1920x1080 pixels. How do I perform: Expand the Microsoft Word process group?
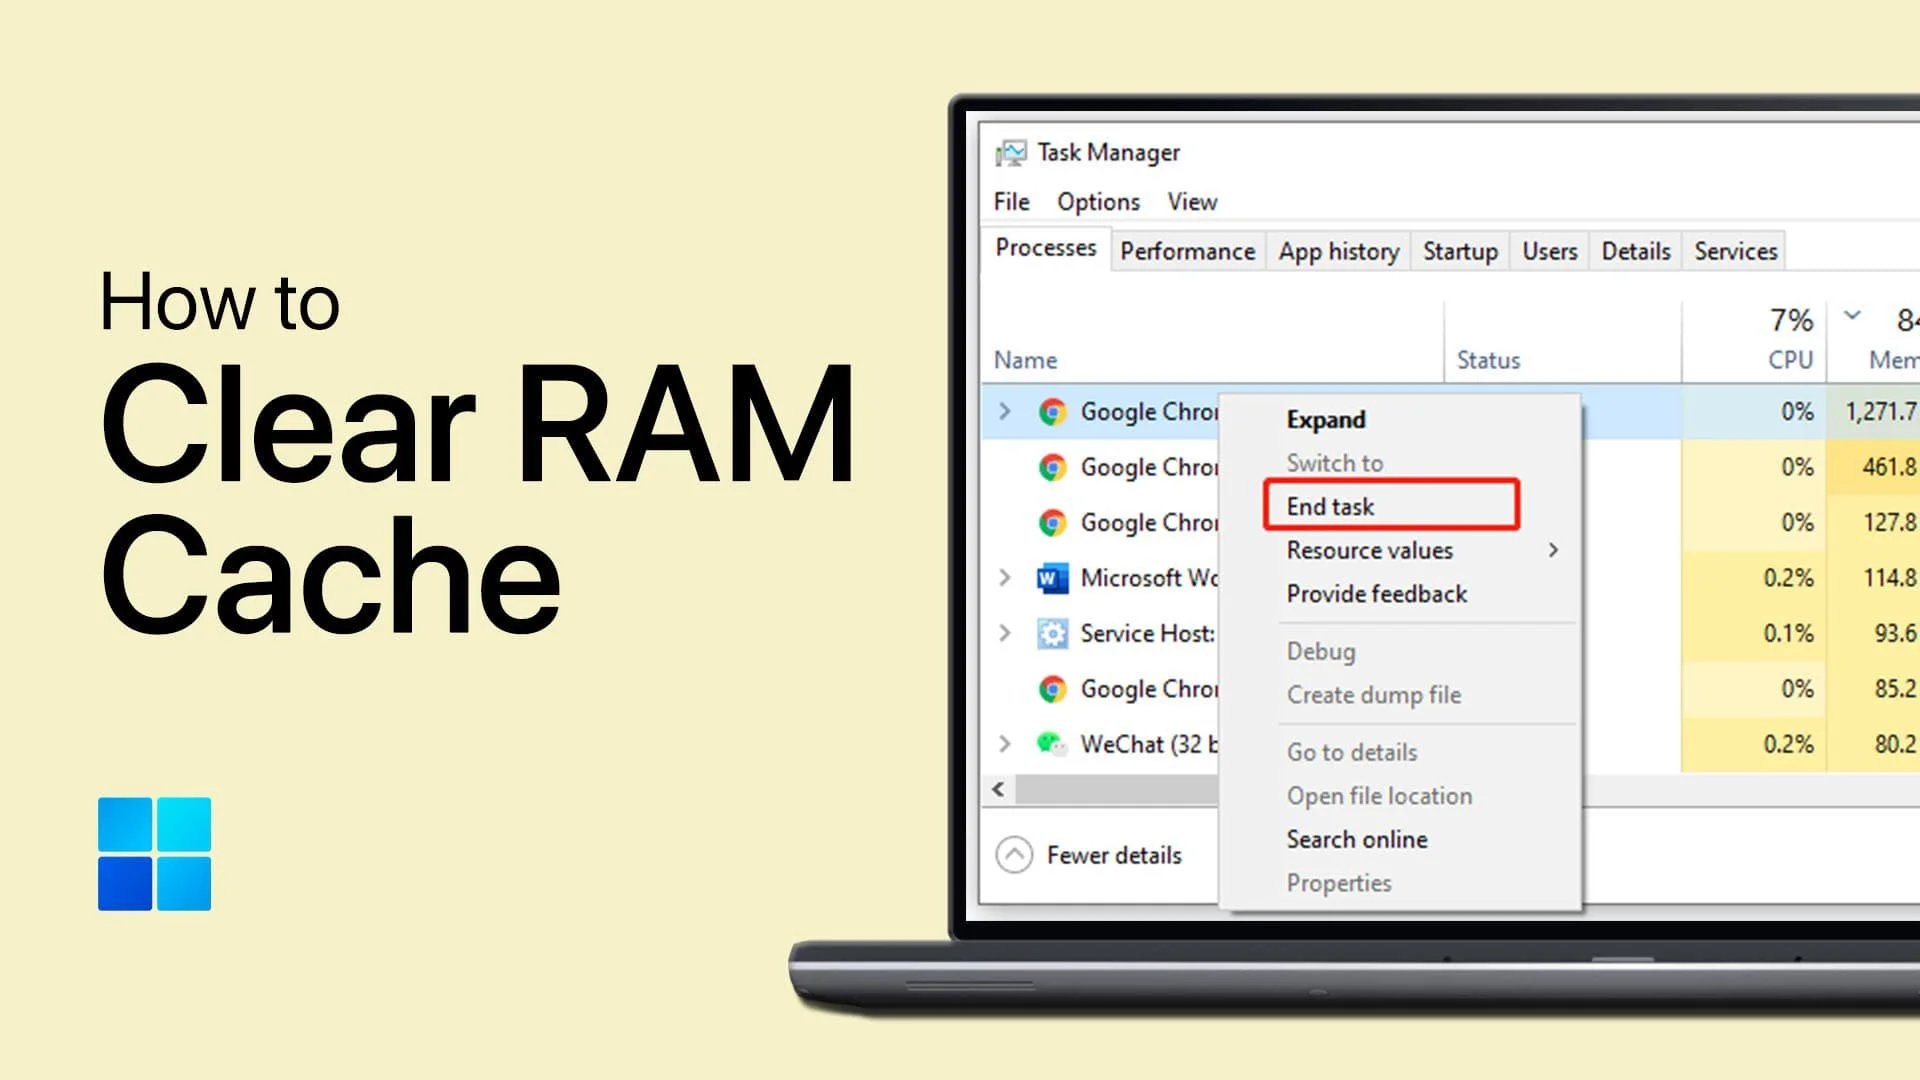point(1005,578)
